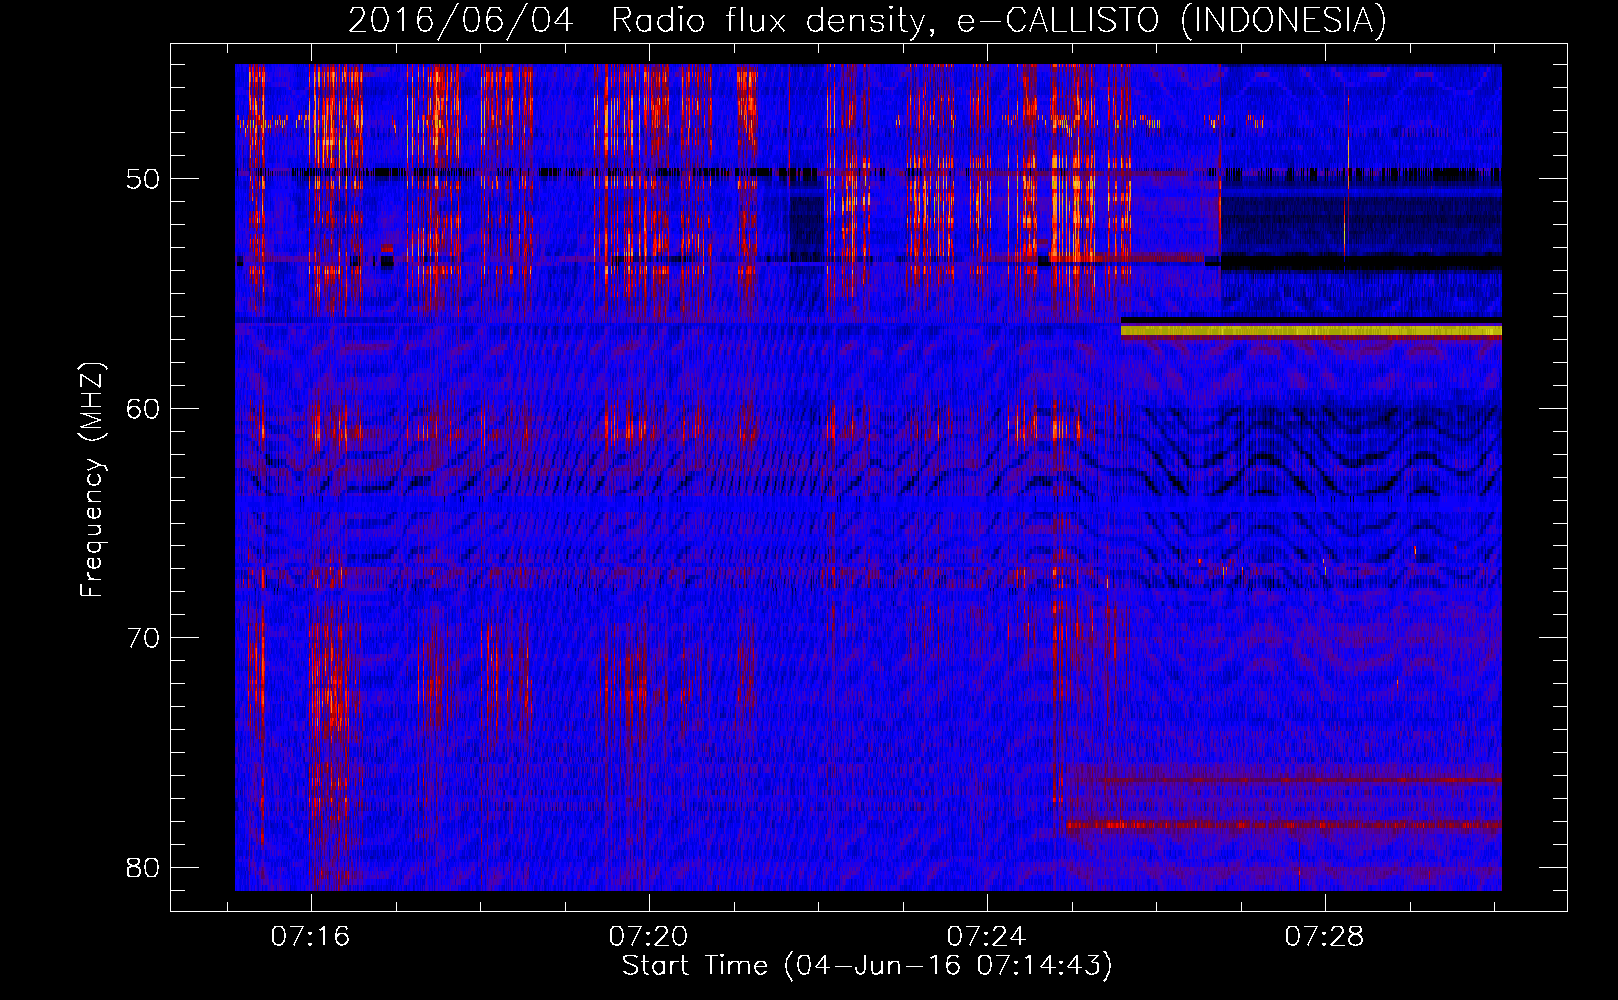Click the 50 frequency axis label
This screenshot has width=1618, height=1000.
[x=143, y=179]
